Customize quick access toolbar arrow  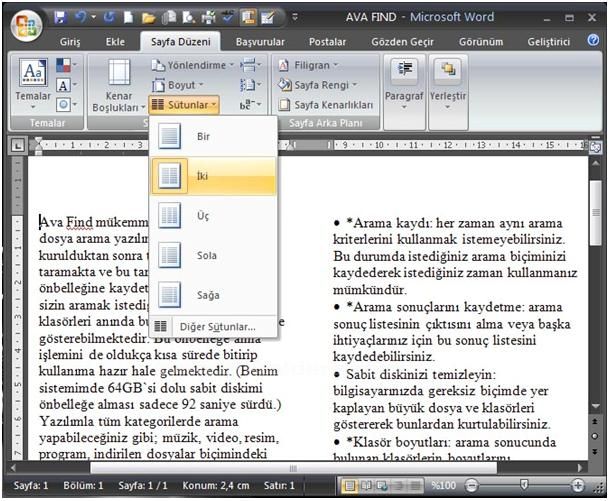point(295,17)
